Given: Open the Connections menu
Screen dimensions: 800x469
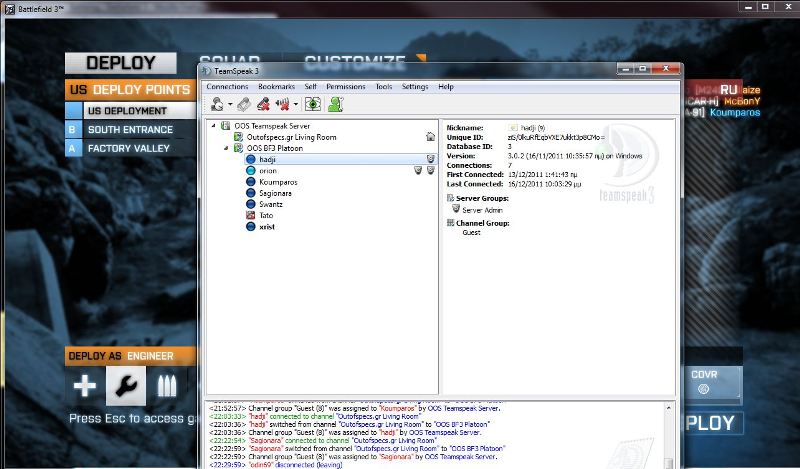Looking at the screenshot, I should tap(227, 87).
